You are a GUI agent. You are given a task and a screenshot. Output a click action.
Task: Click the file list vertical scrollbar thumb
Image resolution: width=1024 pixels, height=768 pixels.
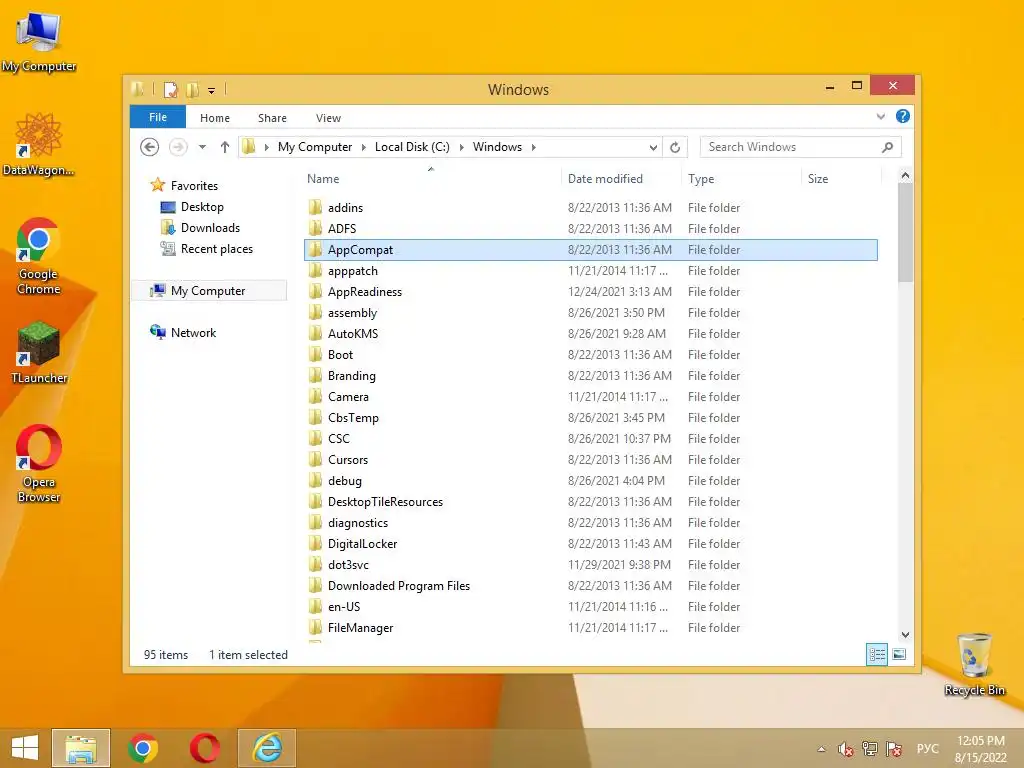[x=905, y=232]
